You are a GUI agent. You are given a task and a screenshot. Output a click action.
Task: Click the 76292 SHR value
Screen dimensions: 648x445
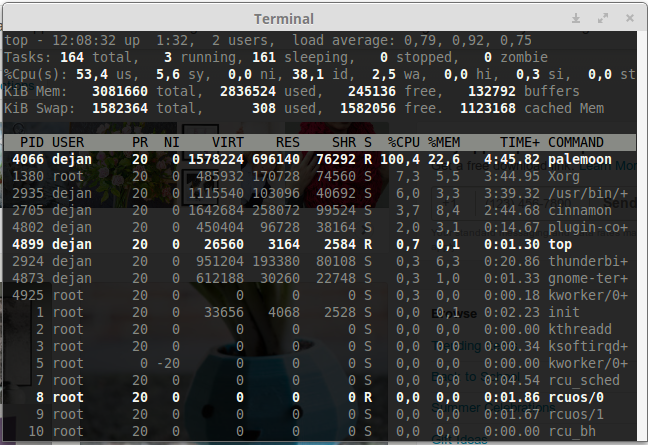pyautogui.click(x=336, y=159)
